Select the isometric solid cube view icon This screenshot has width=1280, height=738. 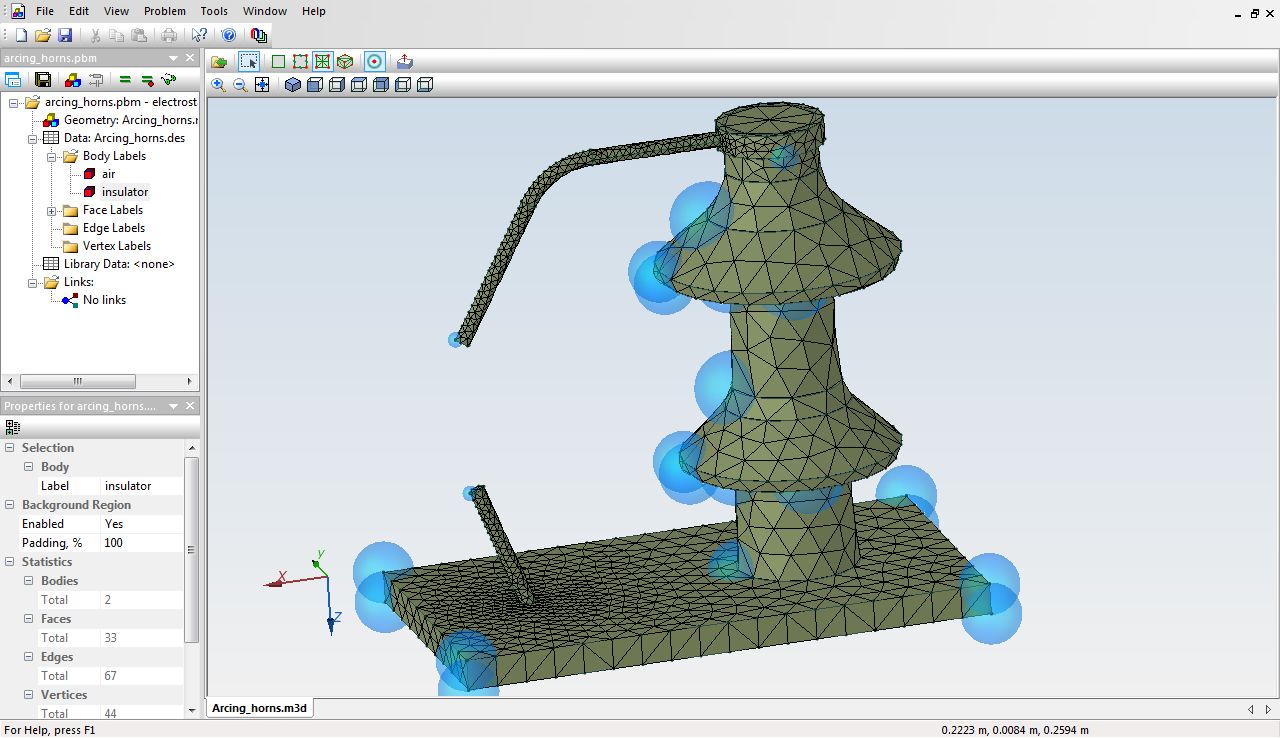[293, 85]
